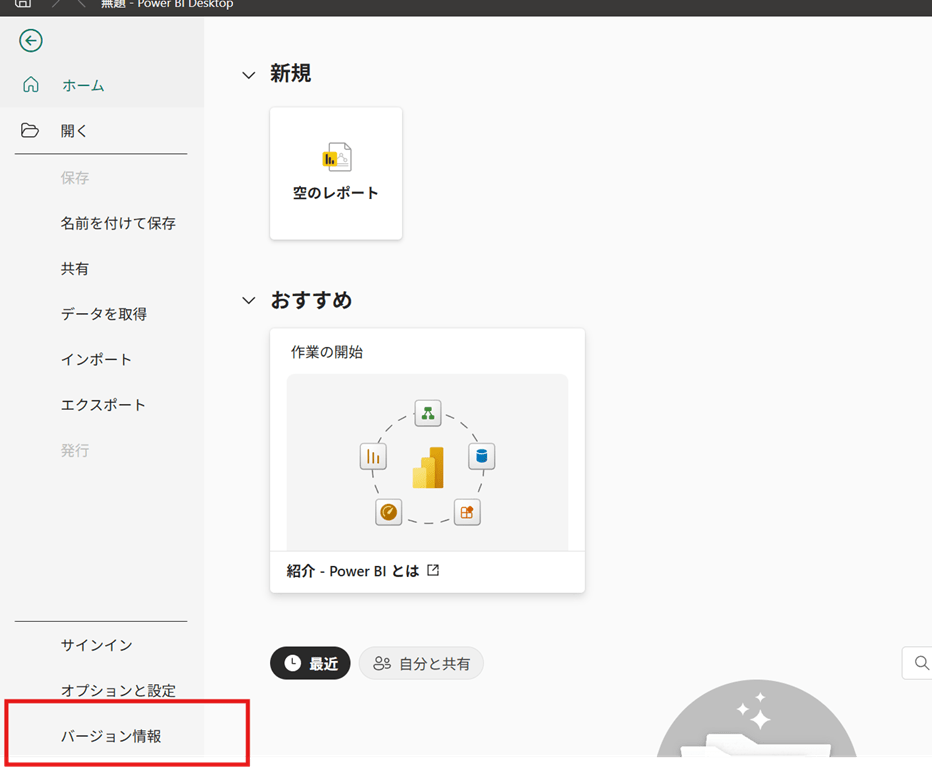The width and height of the screenshot is (932, 767).
Task: Click サインイン in the sidebar
Action: [x=96, y=645]
